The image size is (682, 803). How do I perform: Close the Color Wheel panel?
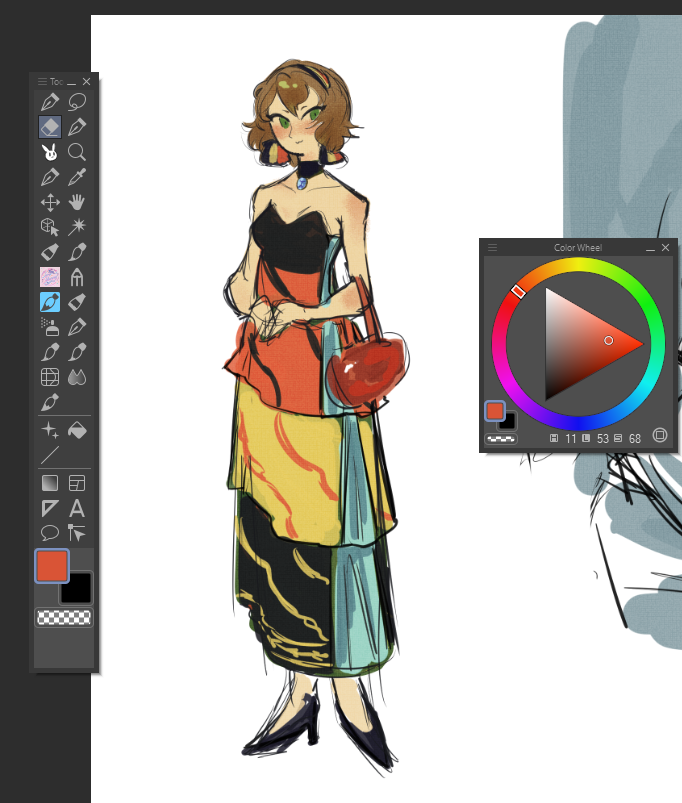pyautogui.click(x=666, y=247)
